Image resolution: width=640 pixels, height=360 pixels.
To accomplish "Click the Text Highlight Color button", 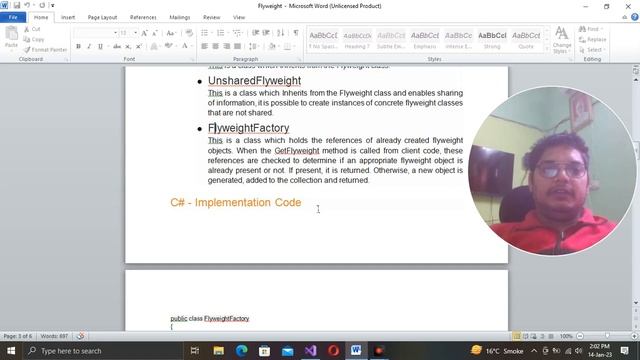I will point(168,47).
